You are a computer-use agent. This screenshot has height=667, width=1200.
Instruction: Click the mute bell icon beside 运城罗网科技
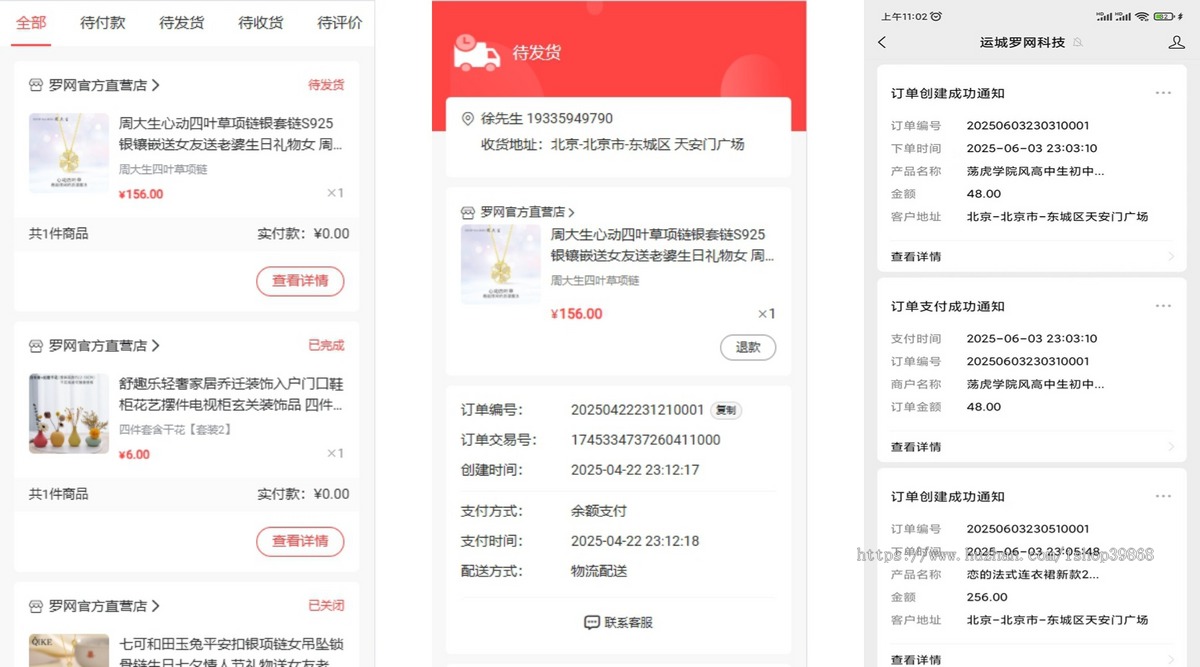(x=1077, y=43)
